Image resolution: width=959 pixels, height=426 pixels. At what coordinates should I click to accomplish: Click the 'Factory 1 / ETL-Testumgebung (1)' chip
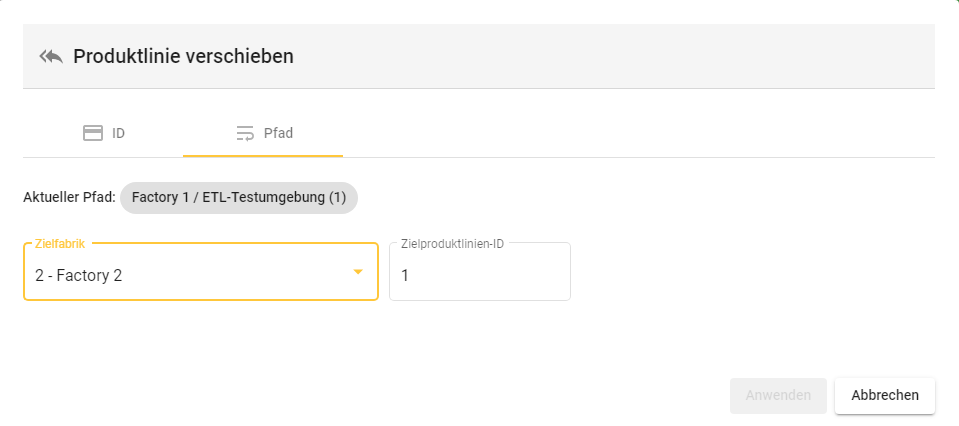pos(239,198)
